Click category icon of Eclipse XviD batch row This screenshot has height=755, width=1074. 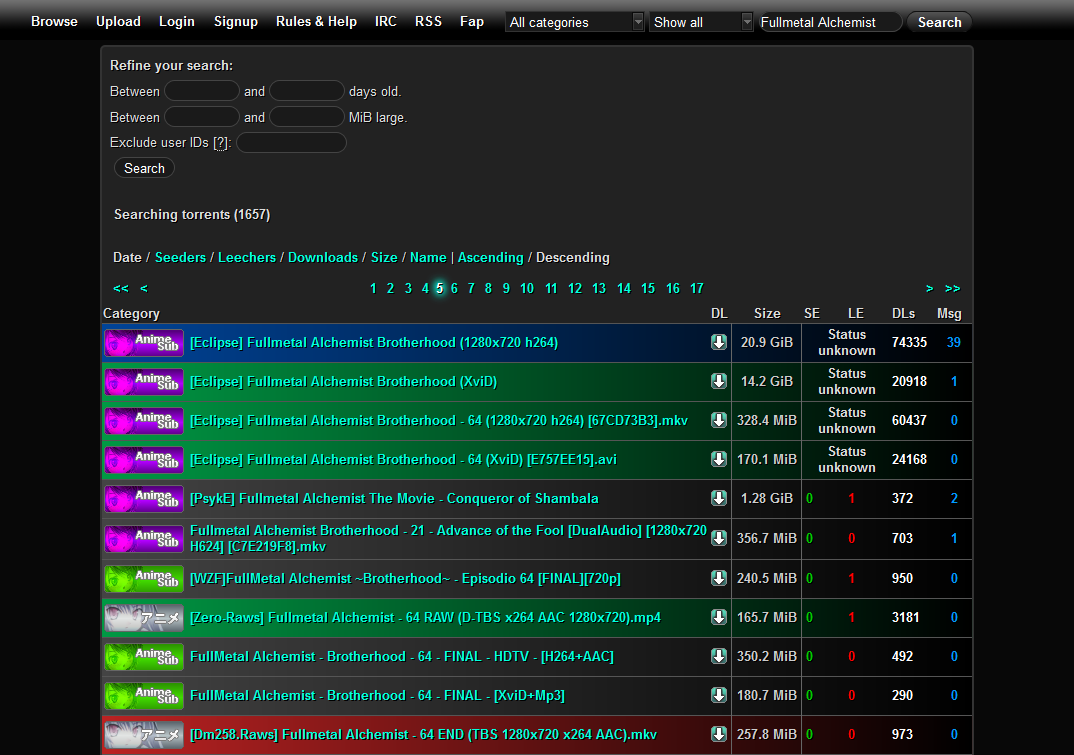click(144, 382)
